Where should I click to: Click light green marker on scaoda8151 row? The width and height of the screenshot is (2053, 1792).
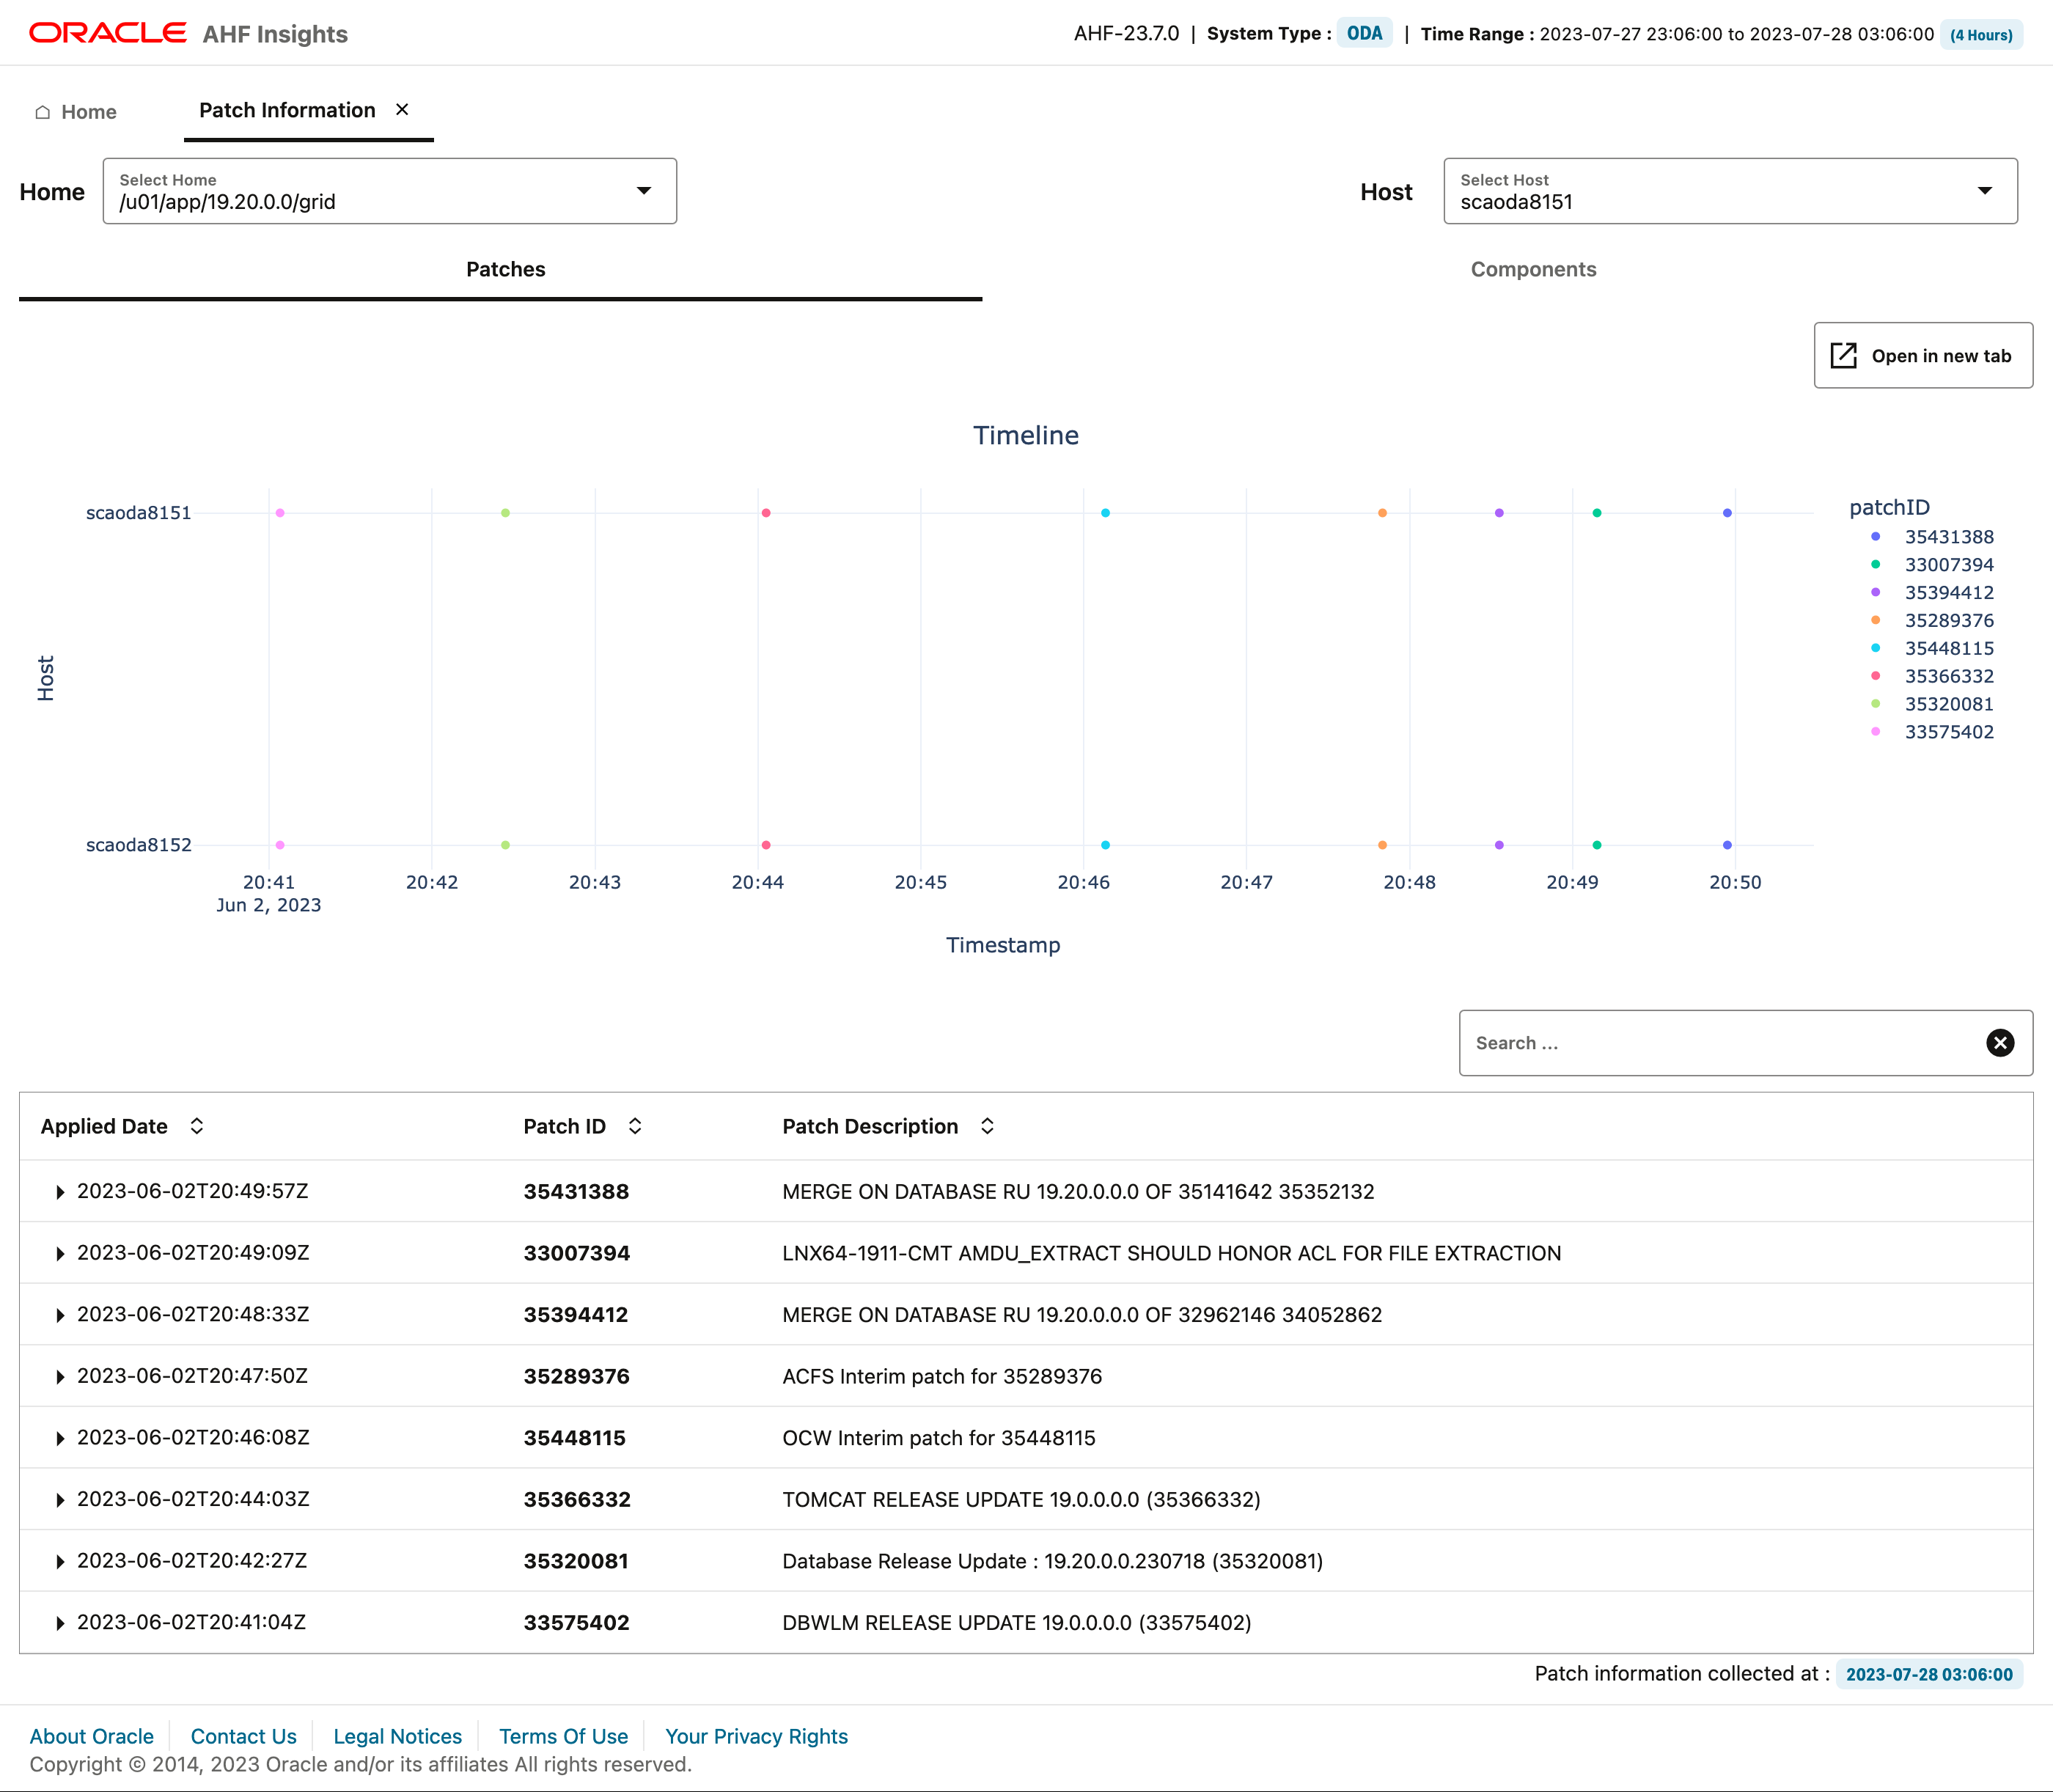(x=506, y=513)
